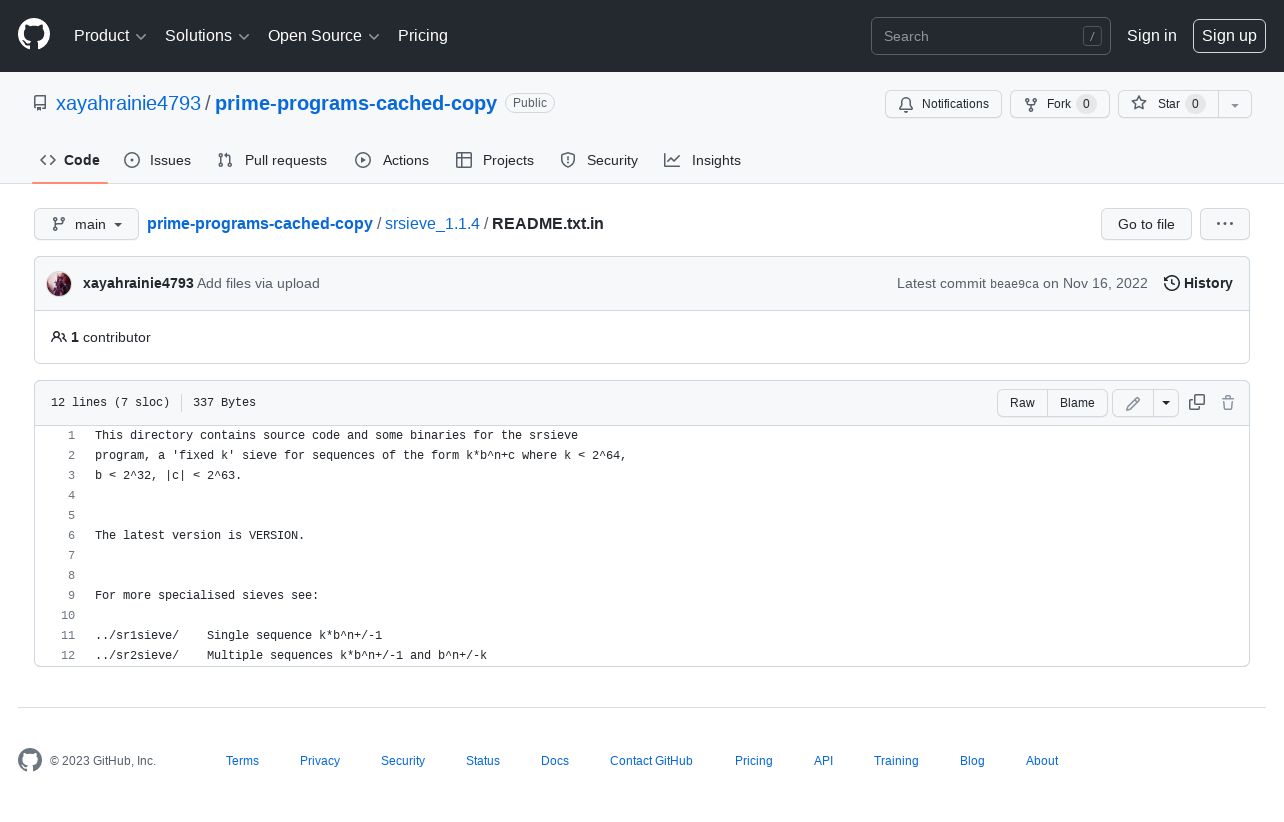Expand the Product menu
Screen dimensions: 1284x822
pyautogui.click(x=110, y=36)
